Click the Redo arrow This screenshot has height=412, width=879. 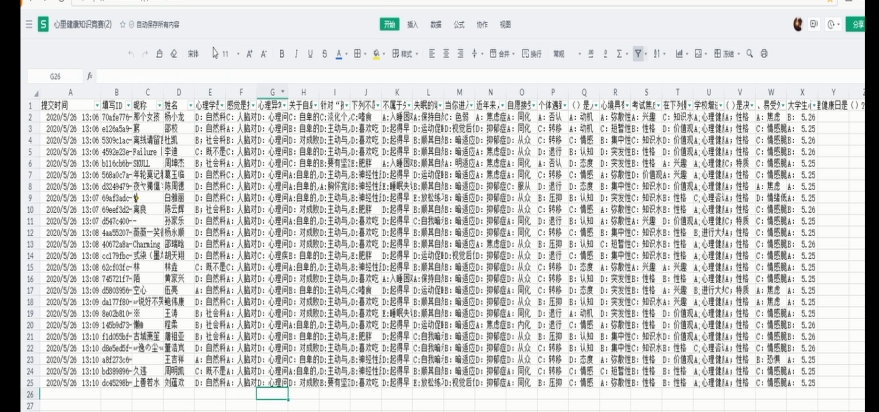point(145,54)
